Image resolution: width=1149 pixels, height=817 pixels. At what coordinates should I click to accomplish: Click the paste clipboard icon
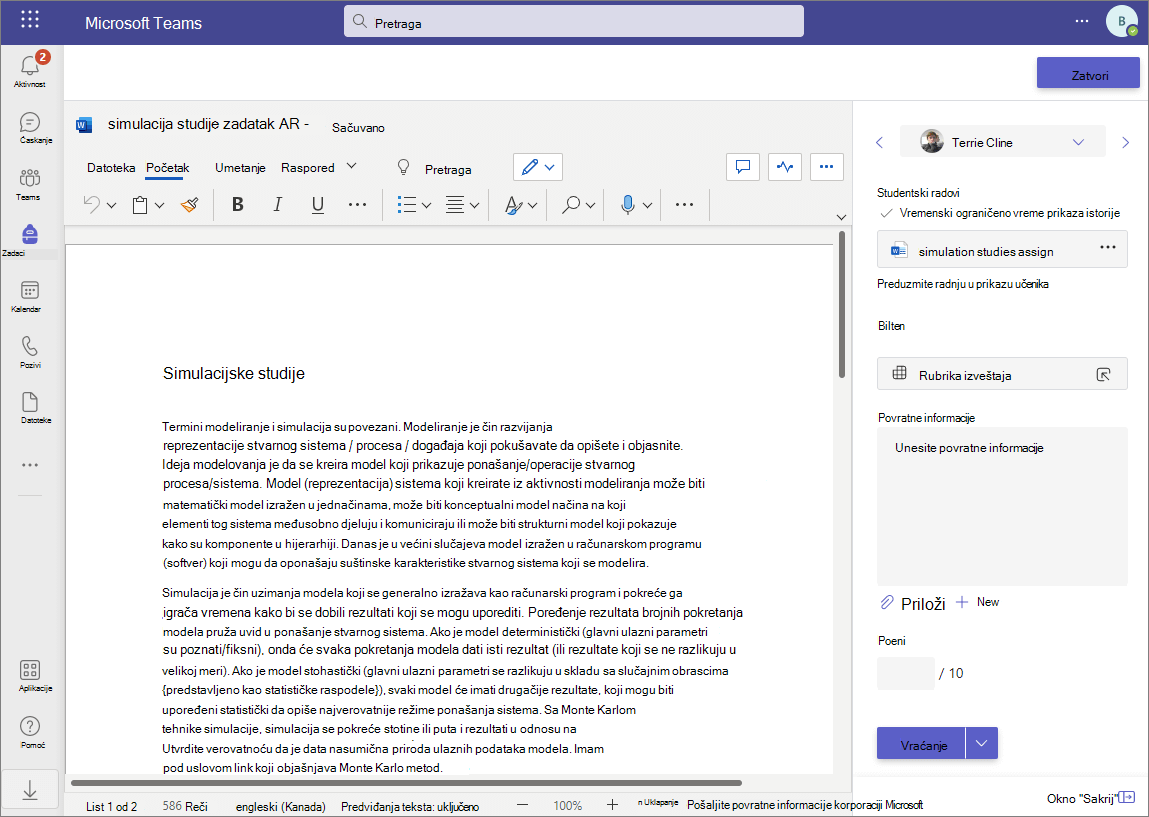point(140,204)
